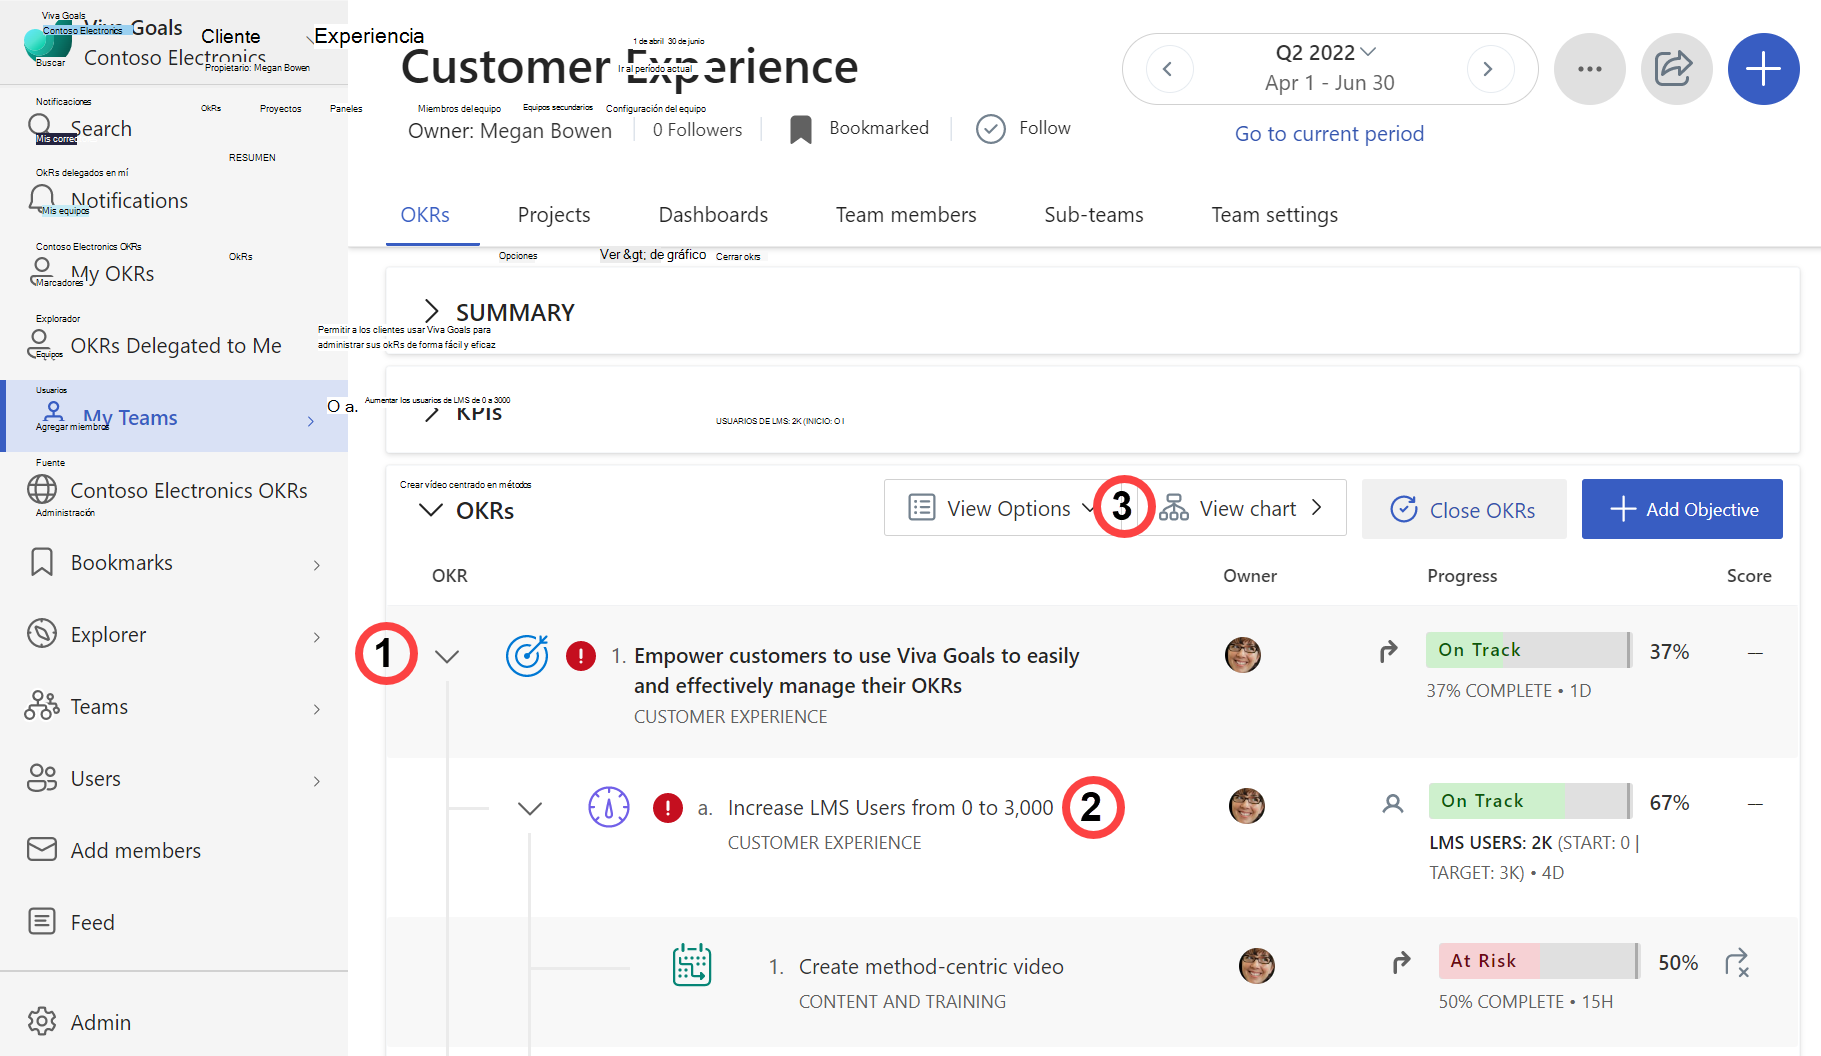The width and height of the screenshot is (1821, 1056).
Task: Click the Bookmarks sidebar icon
Action: point(41,561)
